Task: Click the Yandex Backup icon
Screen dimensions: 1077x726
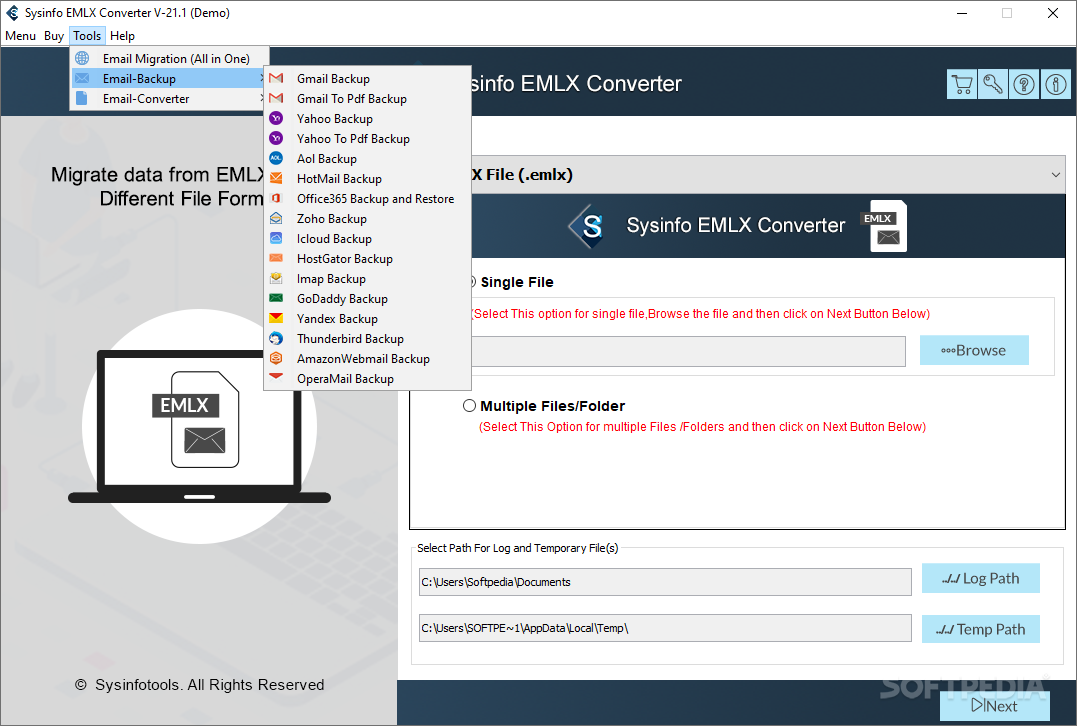Action: click(x=276, y=318)
